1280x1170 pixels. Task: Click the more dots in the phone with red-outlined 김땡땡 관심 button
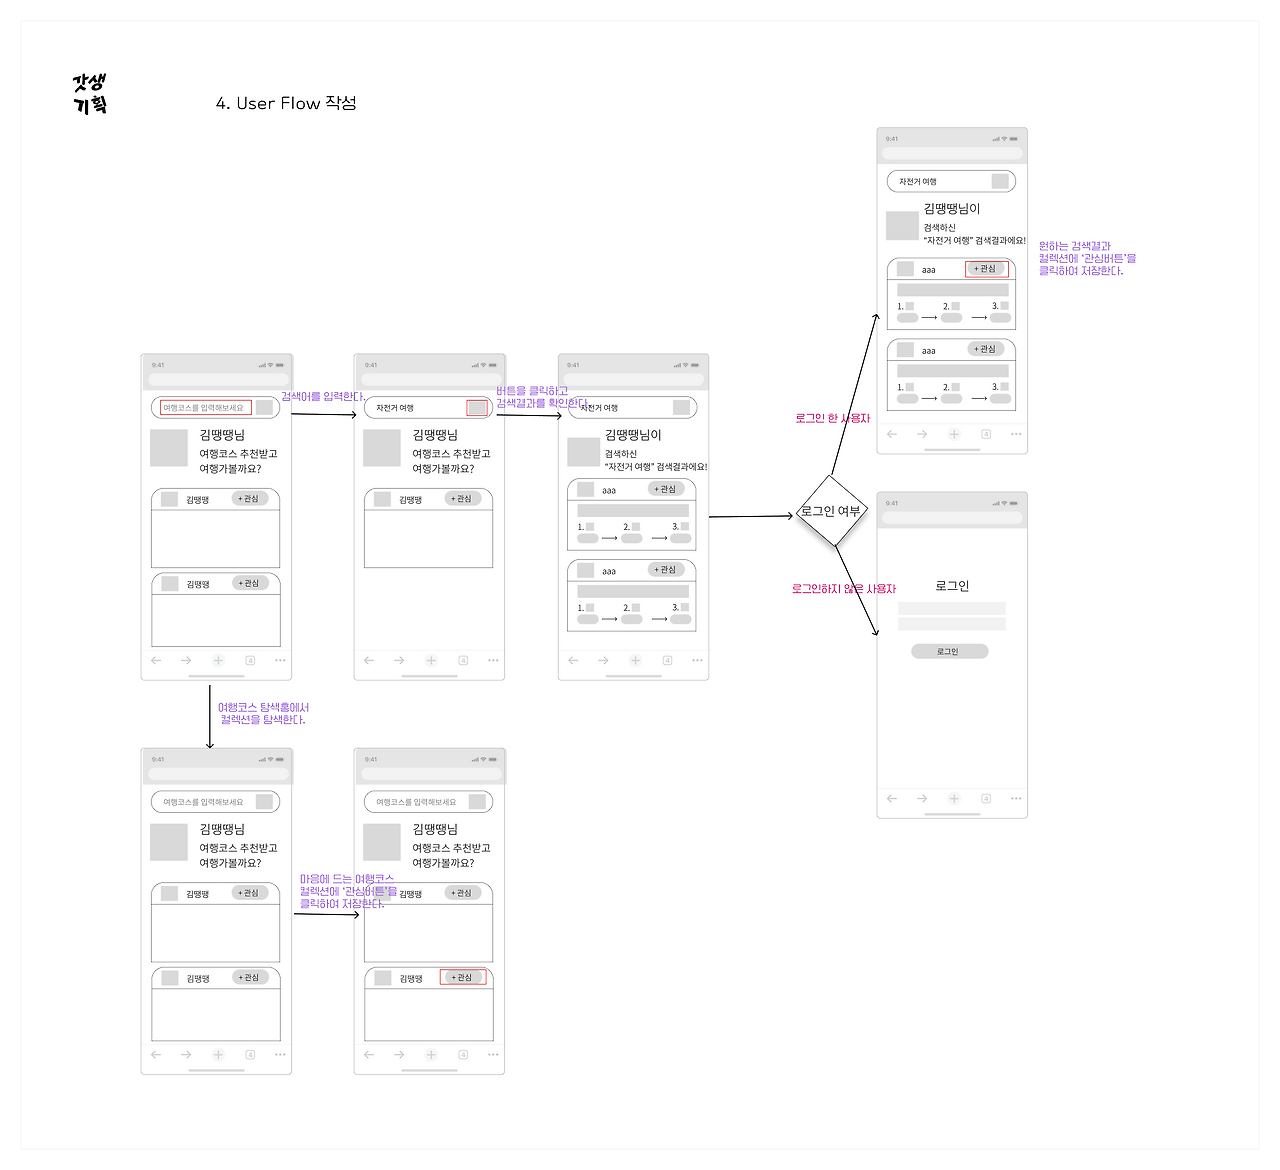pos(493,1054)
